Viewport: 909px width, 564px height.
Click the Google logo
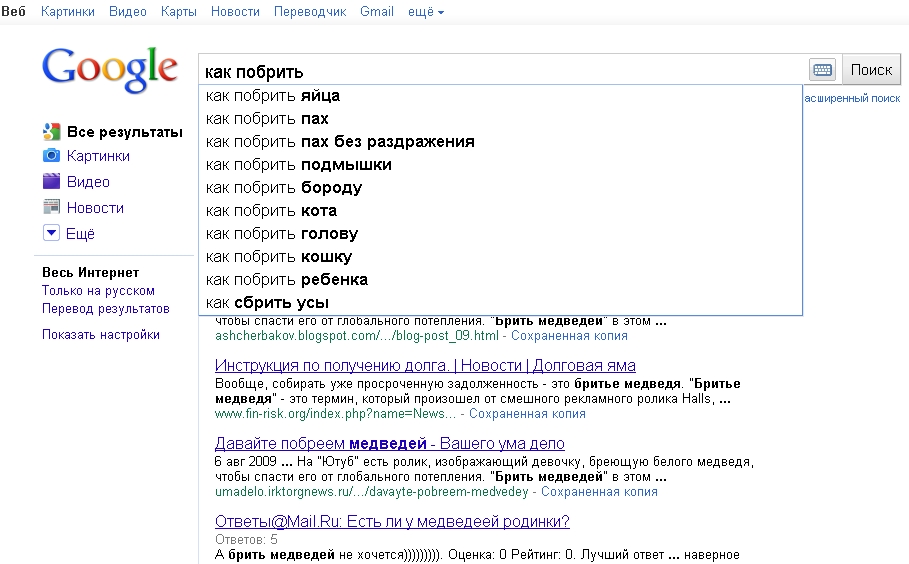109,68
